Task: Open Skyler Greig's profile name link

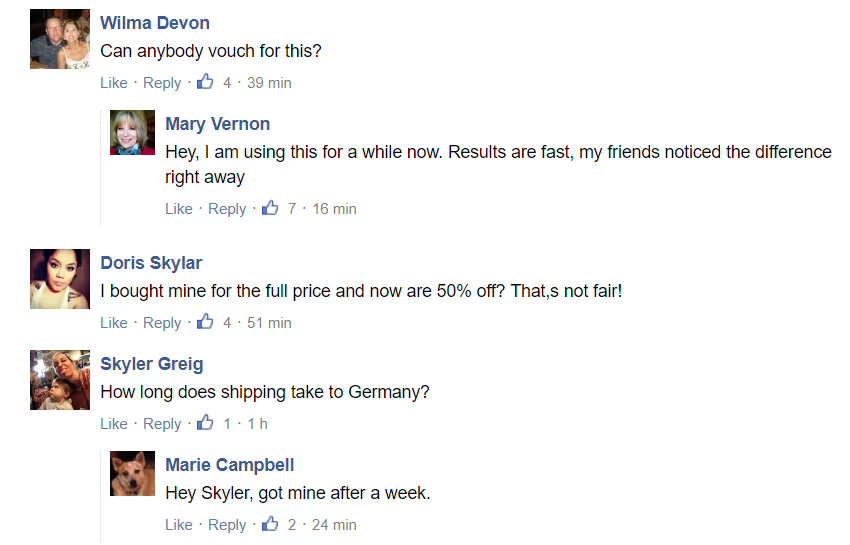Action: [x=152, y=364]
